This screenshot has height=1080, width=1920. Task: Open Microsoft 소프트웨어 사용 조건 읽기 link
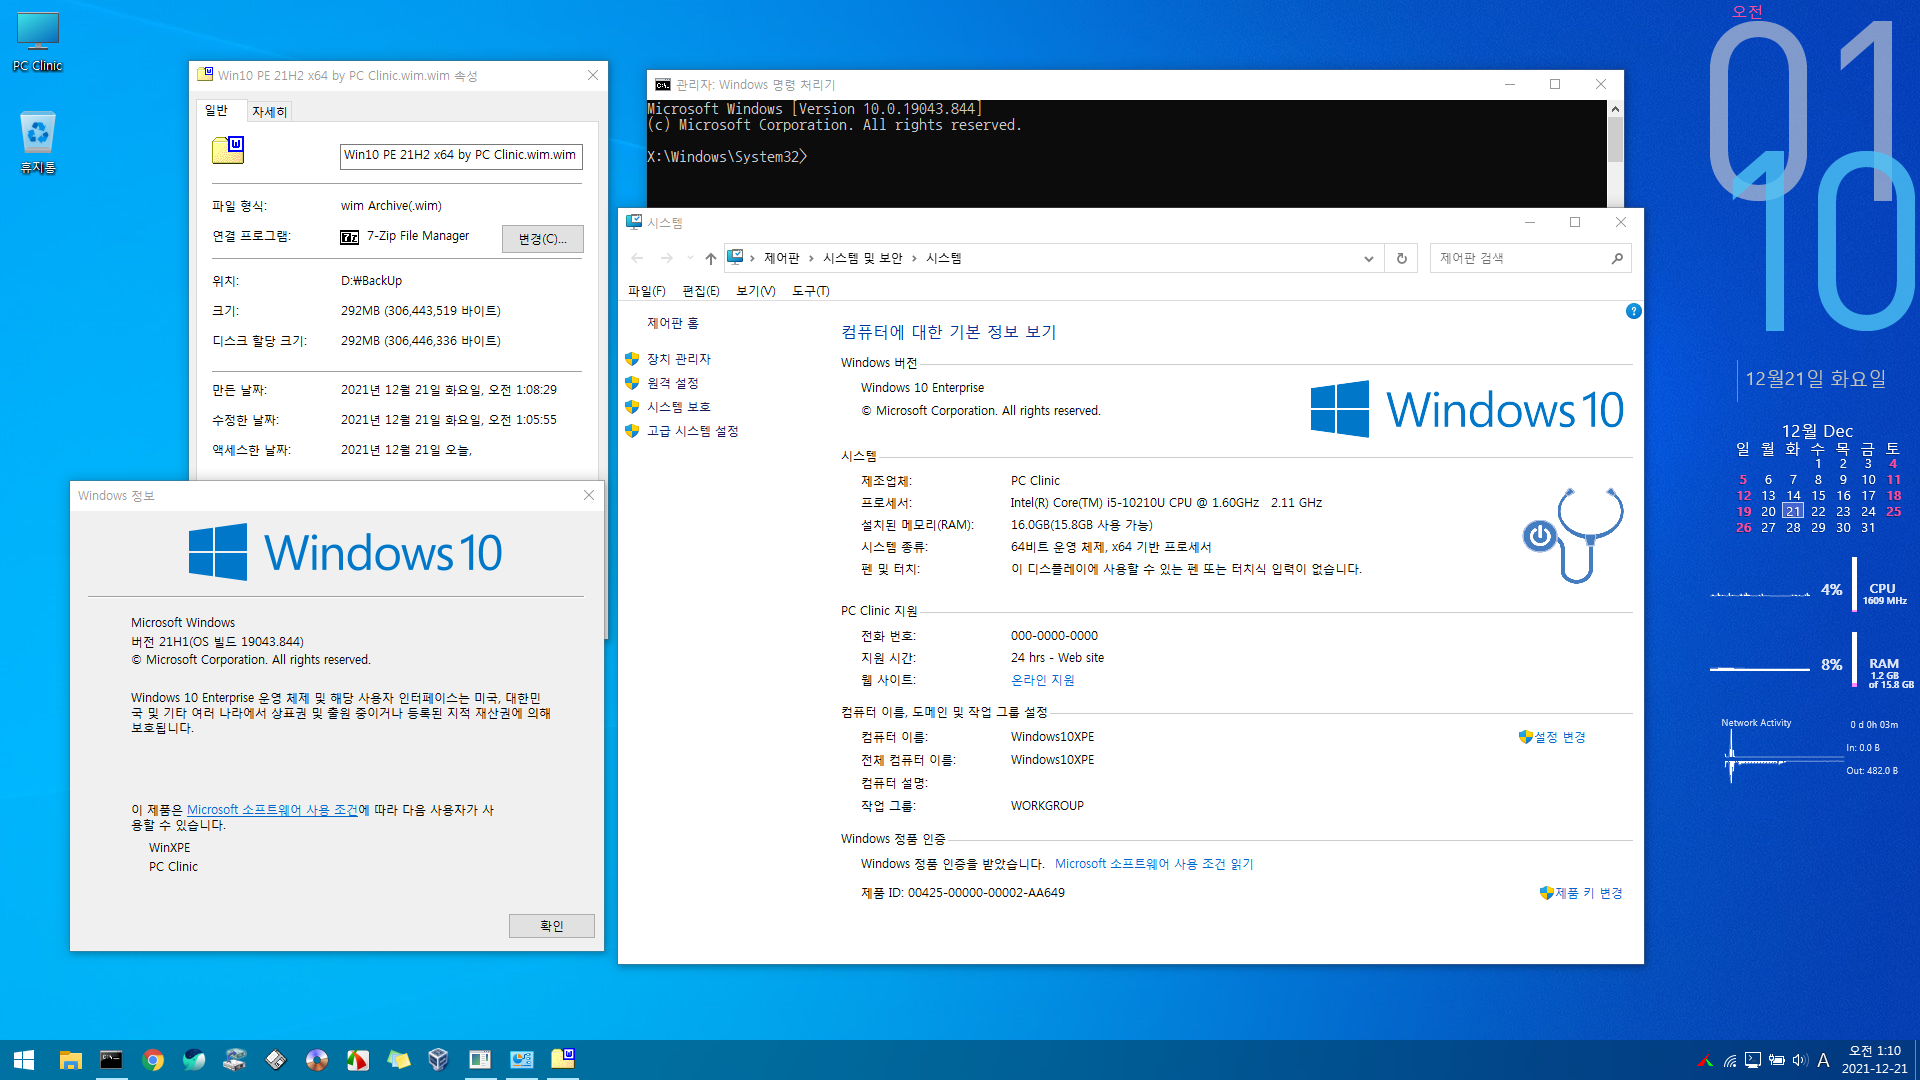click(1154, 864)
